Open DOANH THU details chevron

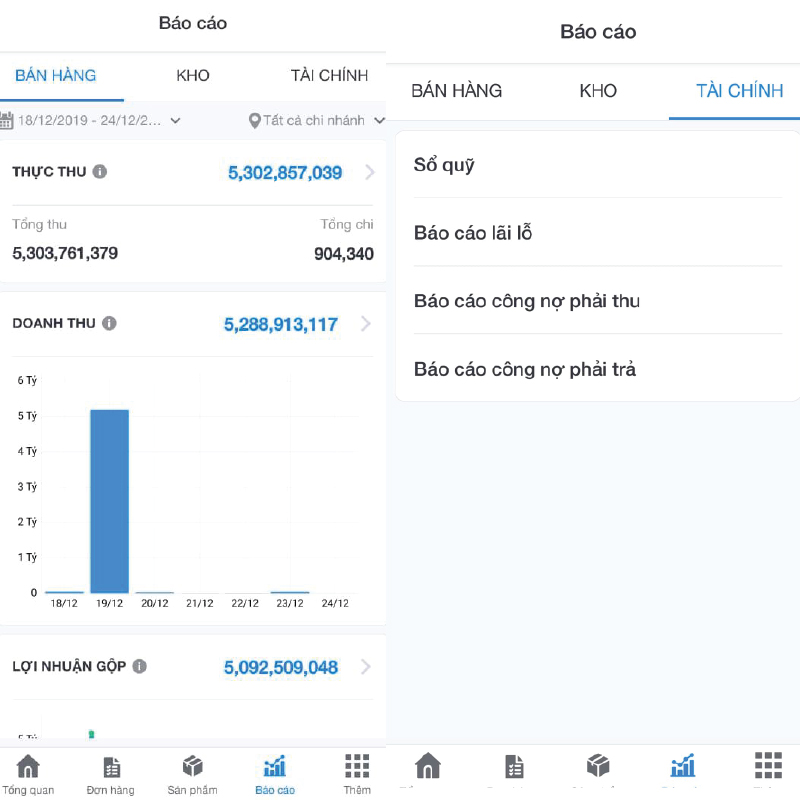pyautogui.click(x=366, y=324)
